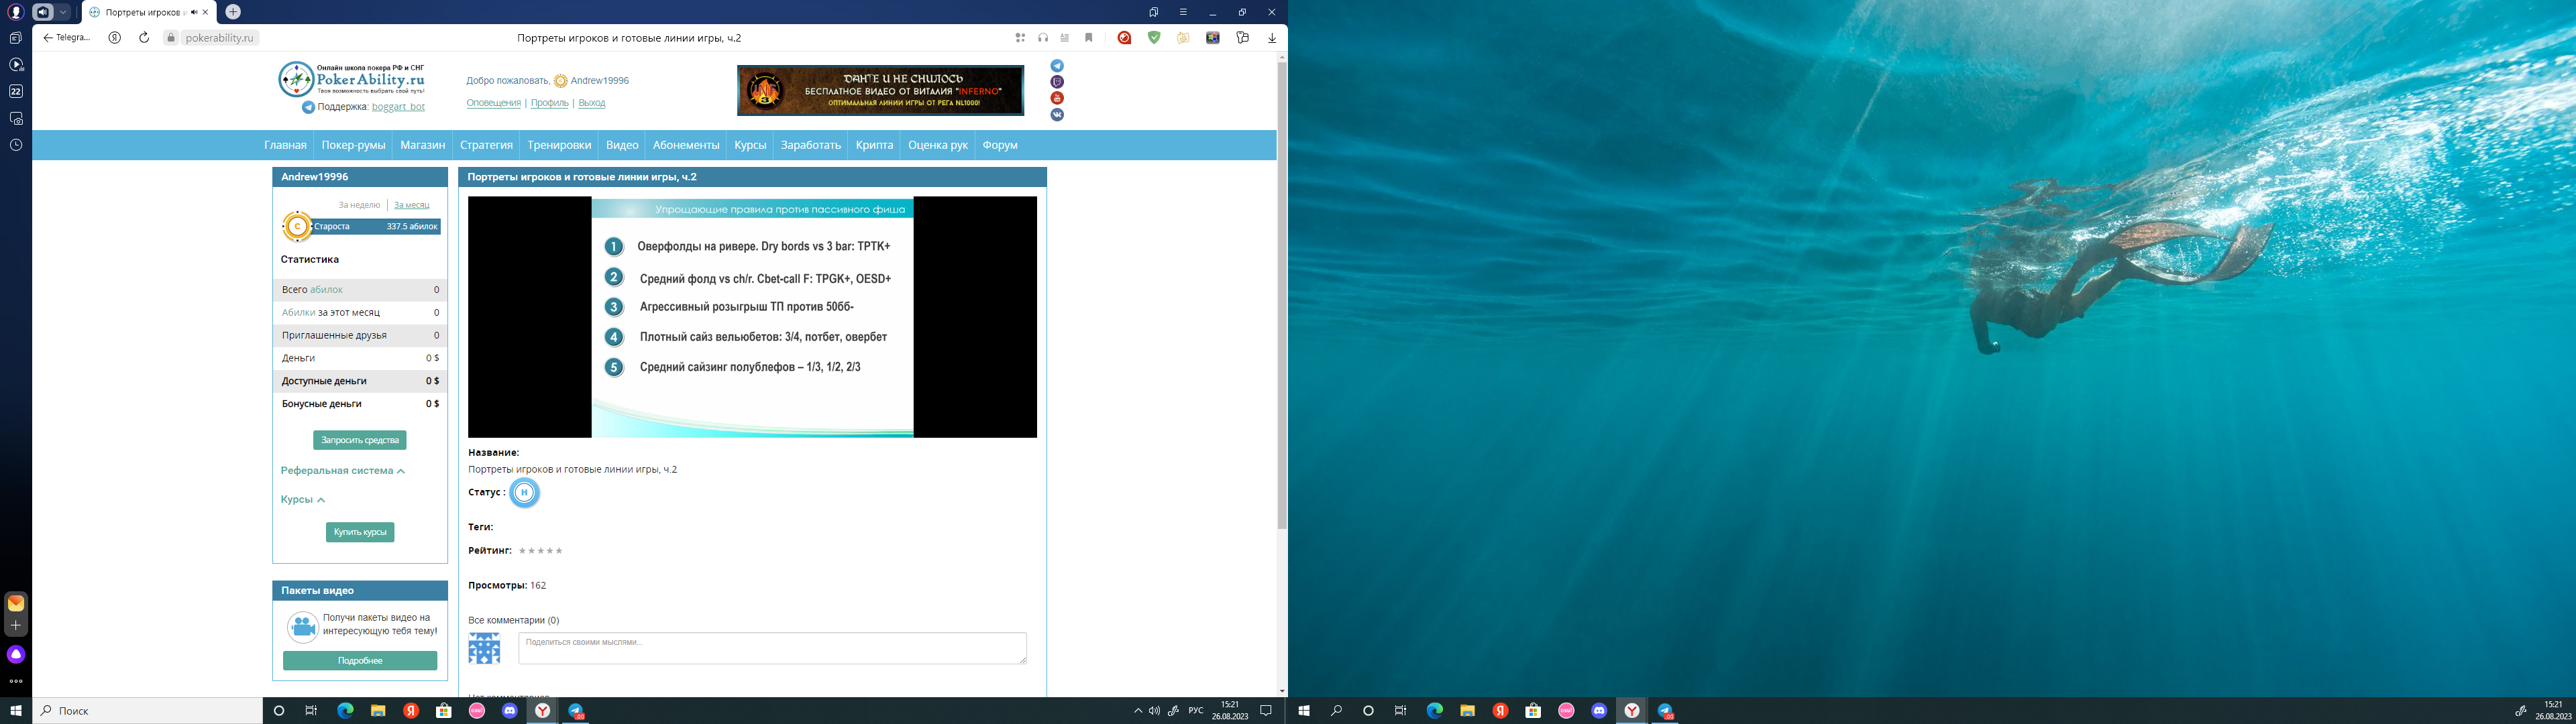
Task: Expand the Курсы section in the sidebar
Action: click(303, 499)
